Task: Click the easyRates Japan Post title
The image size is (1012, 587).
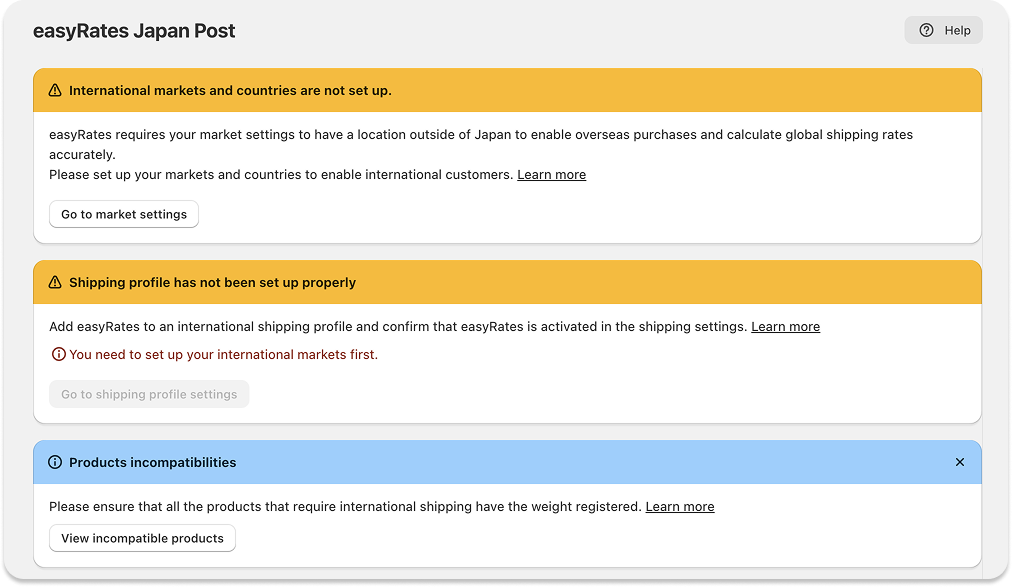Action: click(134, 31)
